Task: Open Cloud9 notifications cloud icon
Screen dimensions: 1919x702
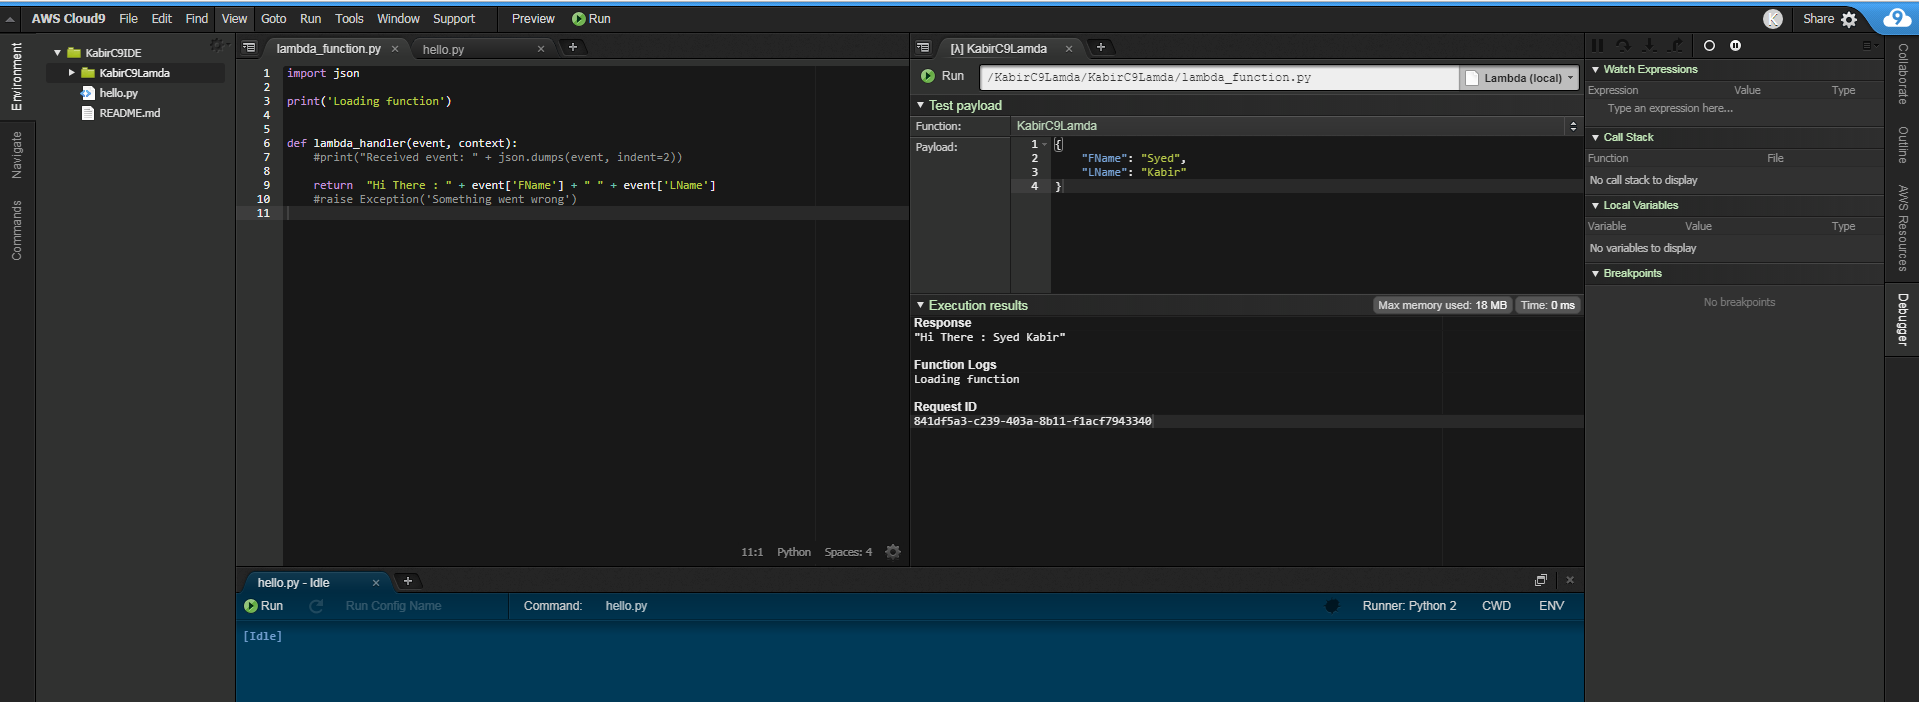Action: [x=1896, y=18]
